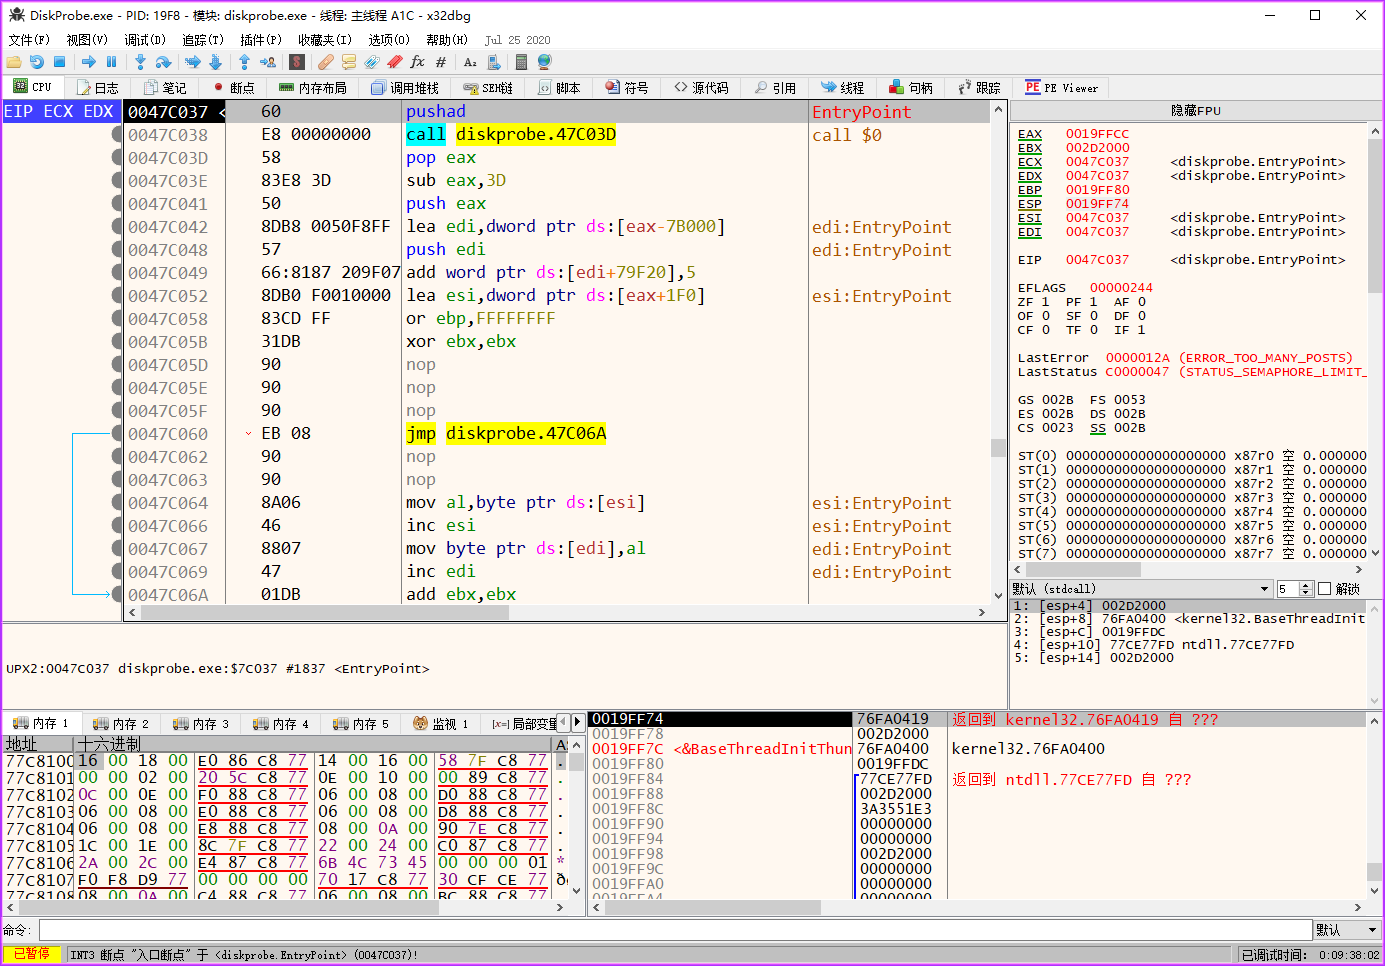The width and height of the screenshot is (1385, 966).
Task: Toggle breakpoint bullet at address 0047C052
Action: [117, 296]
